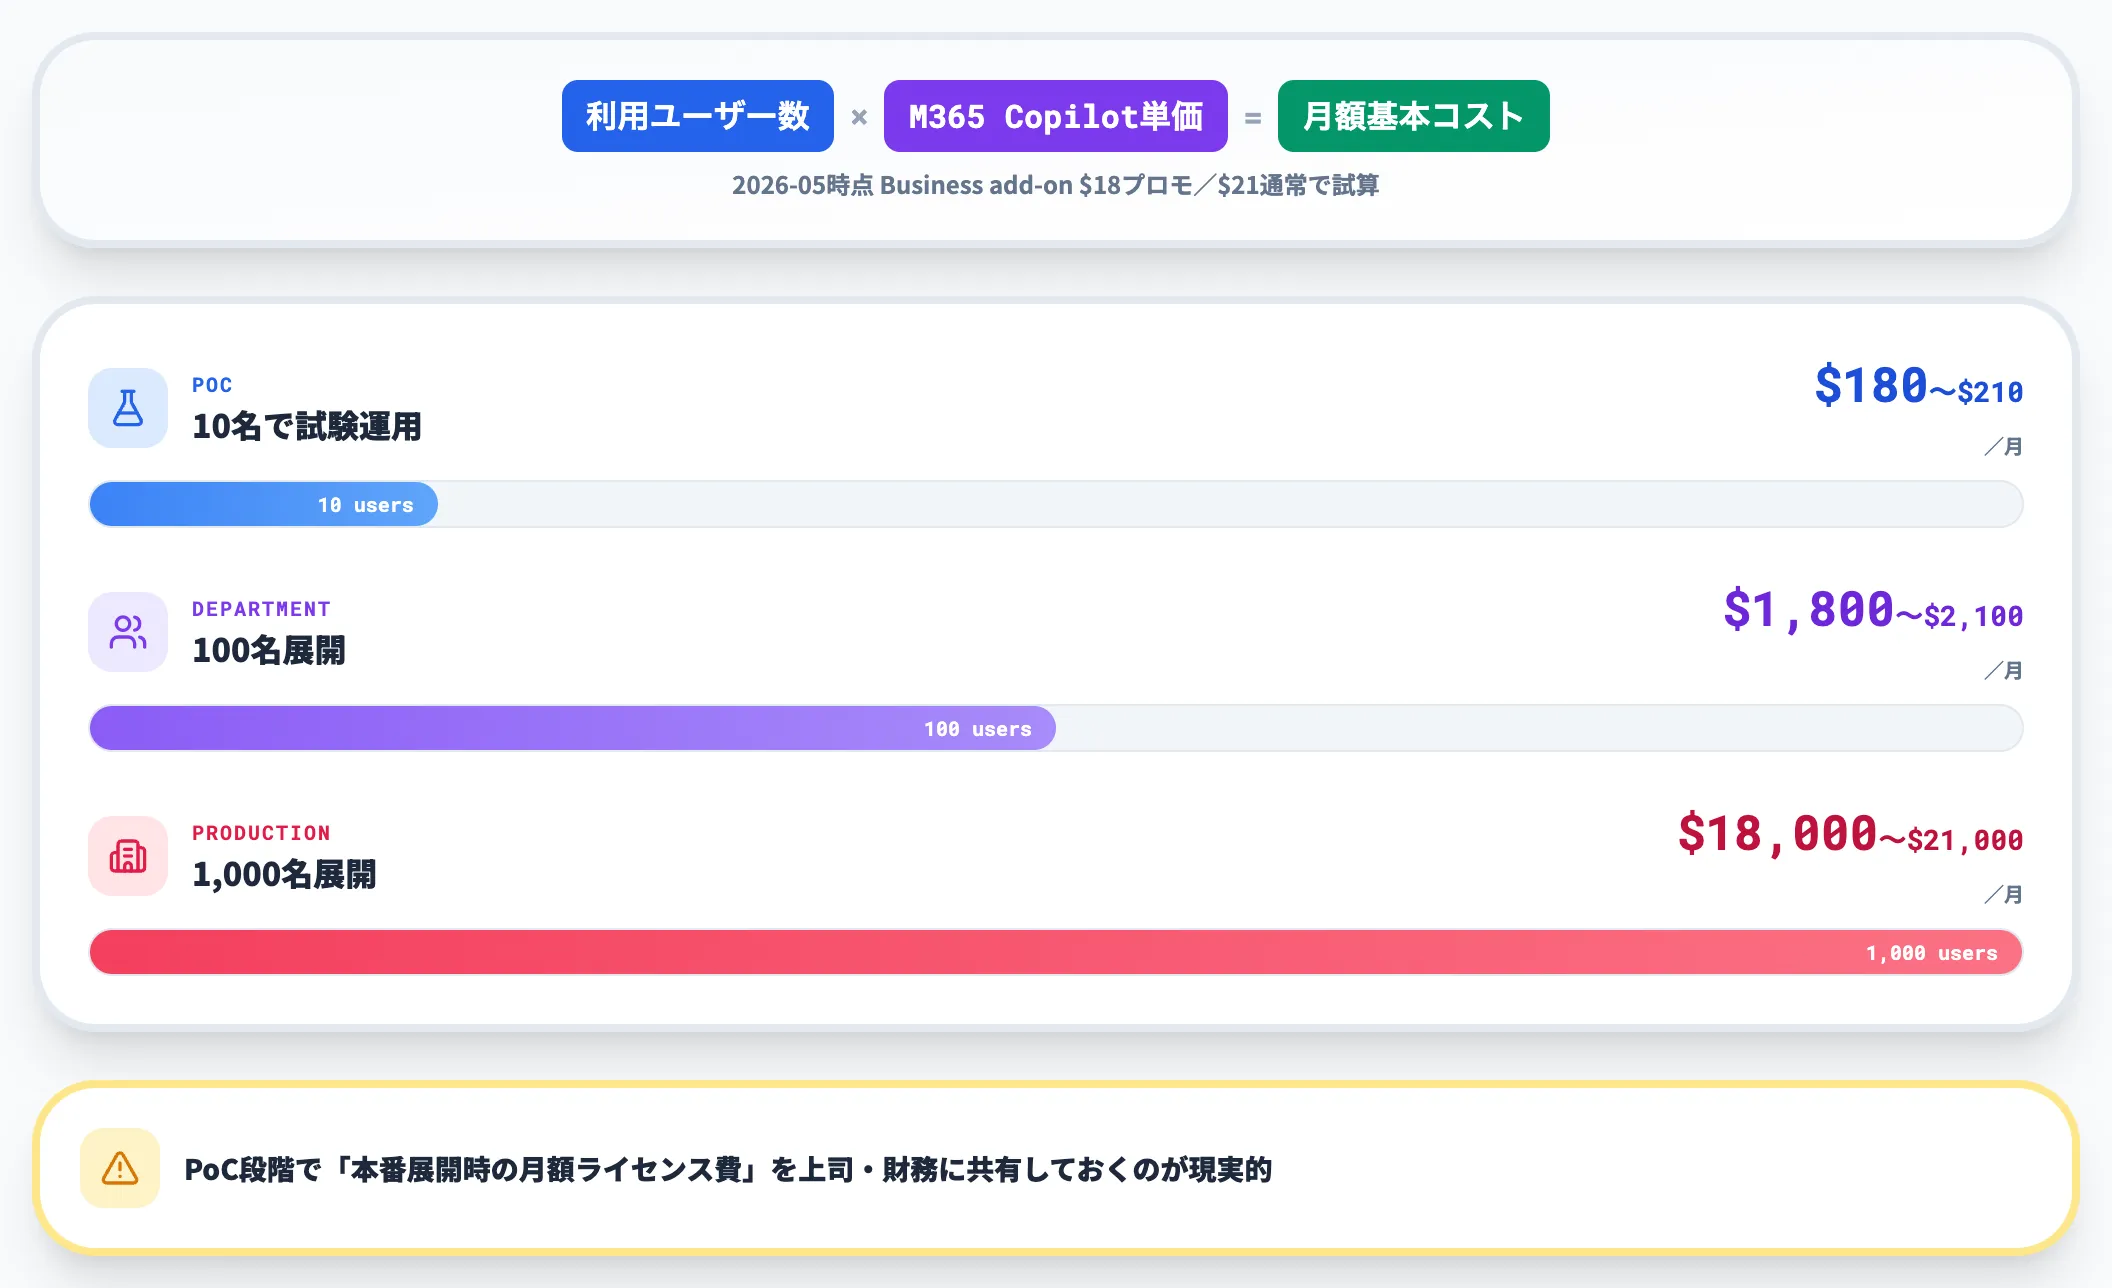Click the red 1,000 users progress bar

[x=1056, y=952]
